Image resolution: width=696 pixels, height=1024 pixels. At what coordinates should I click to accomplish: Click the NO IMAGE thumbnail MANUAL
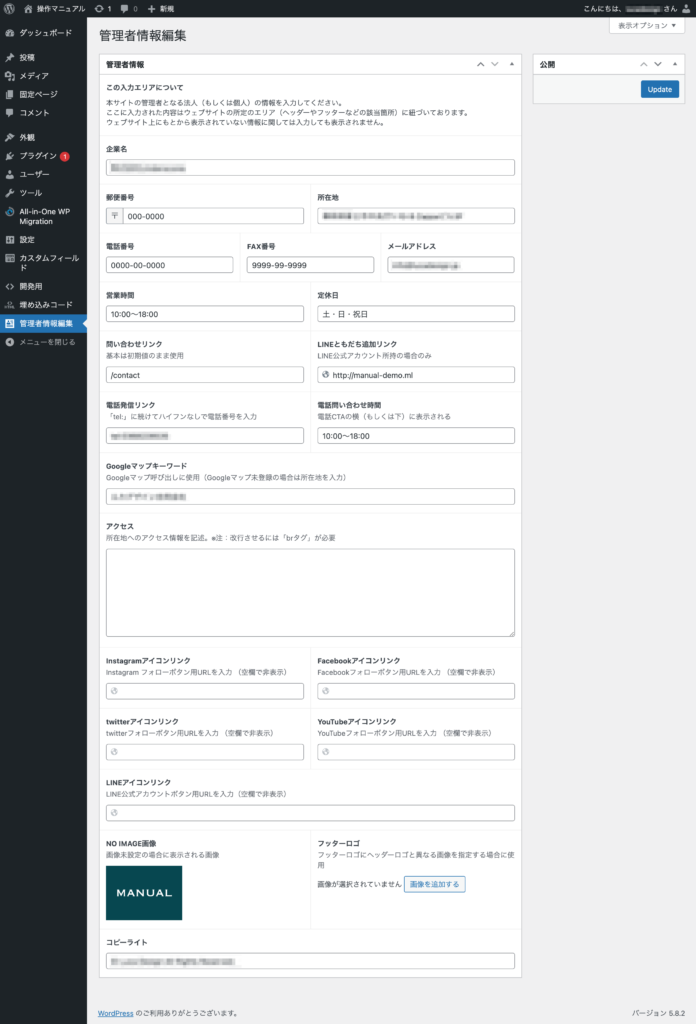(144, 892)
